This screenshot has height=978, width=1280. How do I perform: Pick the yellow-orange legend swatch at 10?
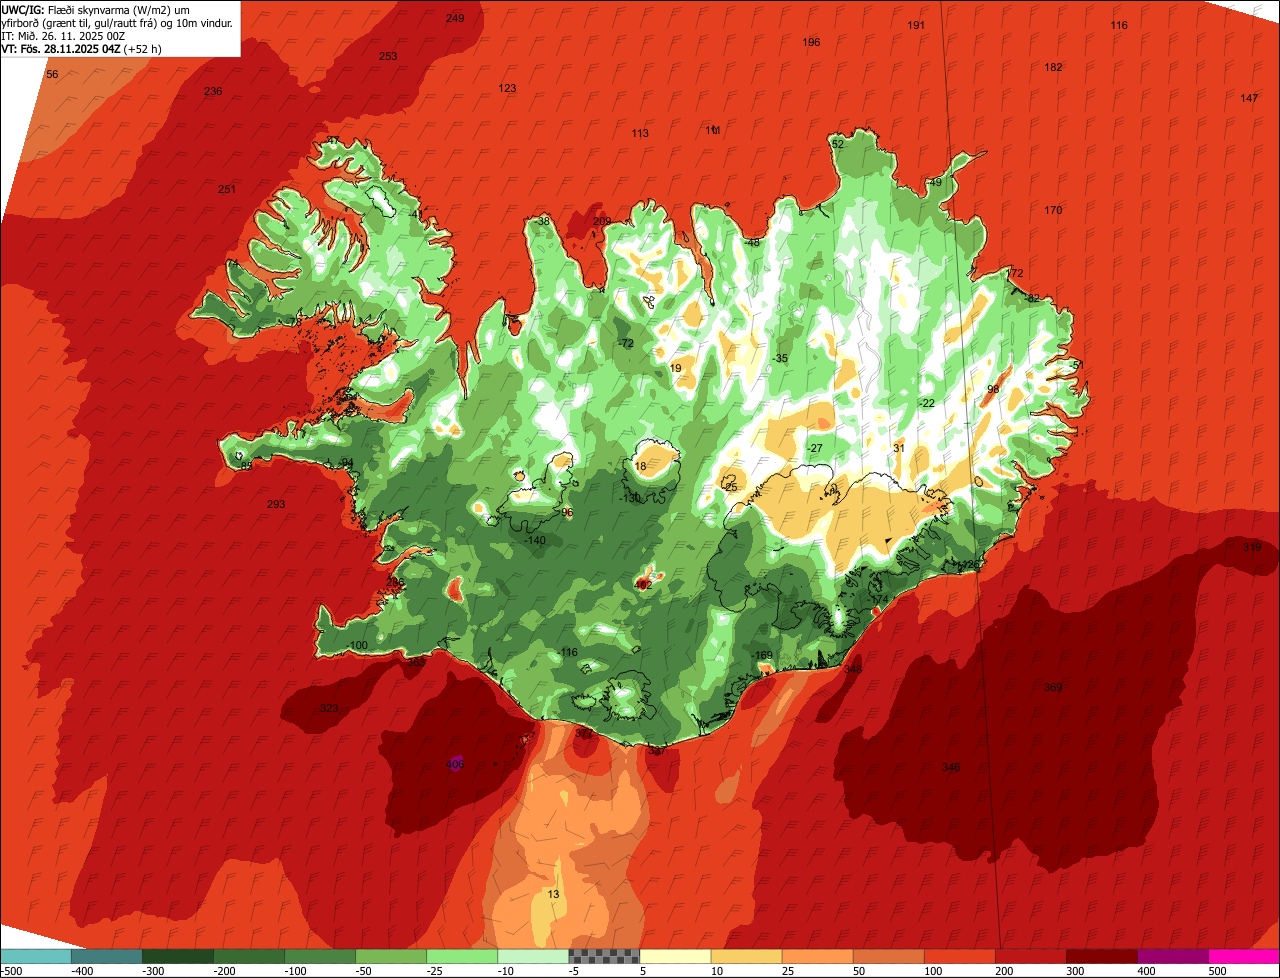click(x=745, y=955)
